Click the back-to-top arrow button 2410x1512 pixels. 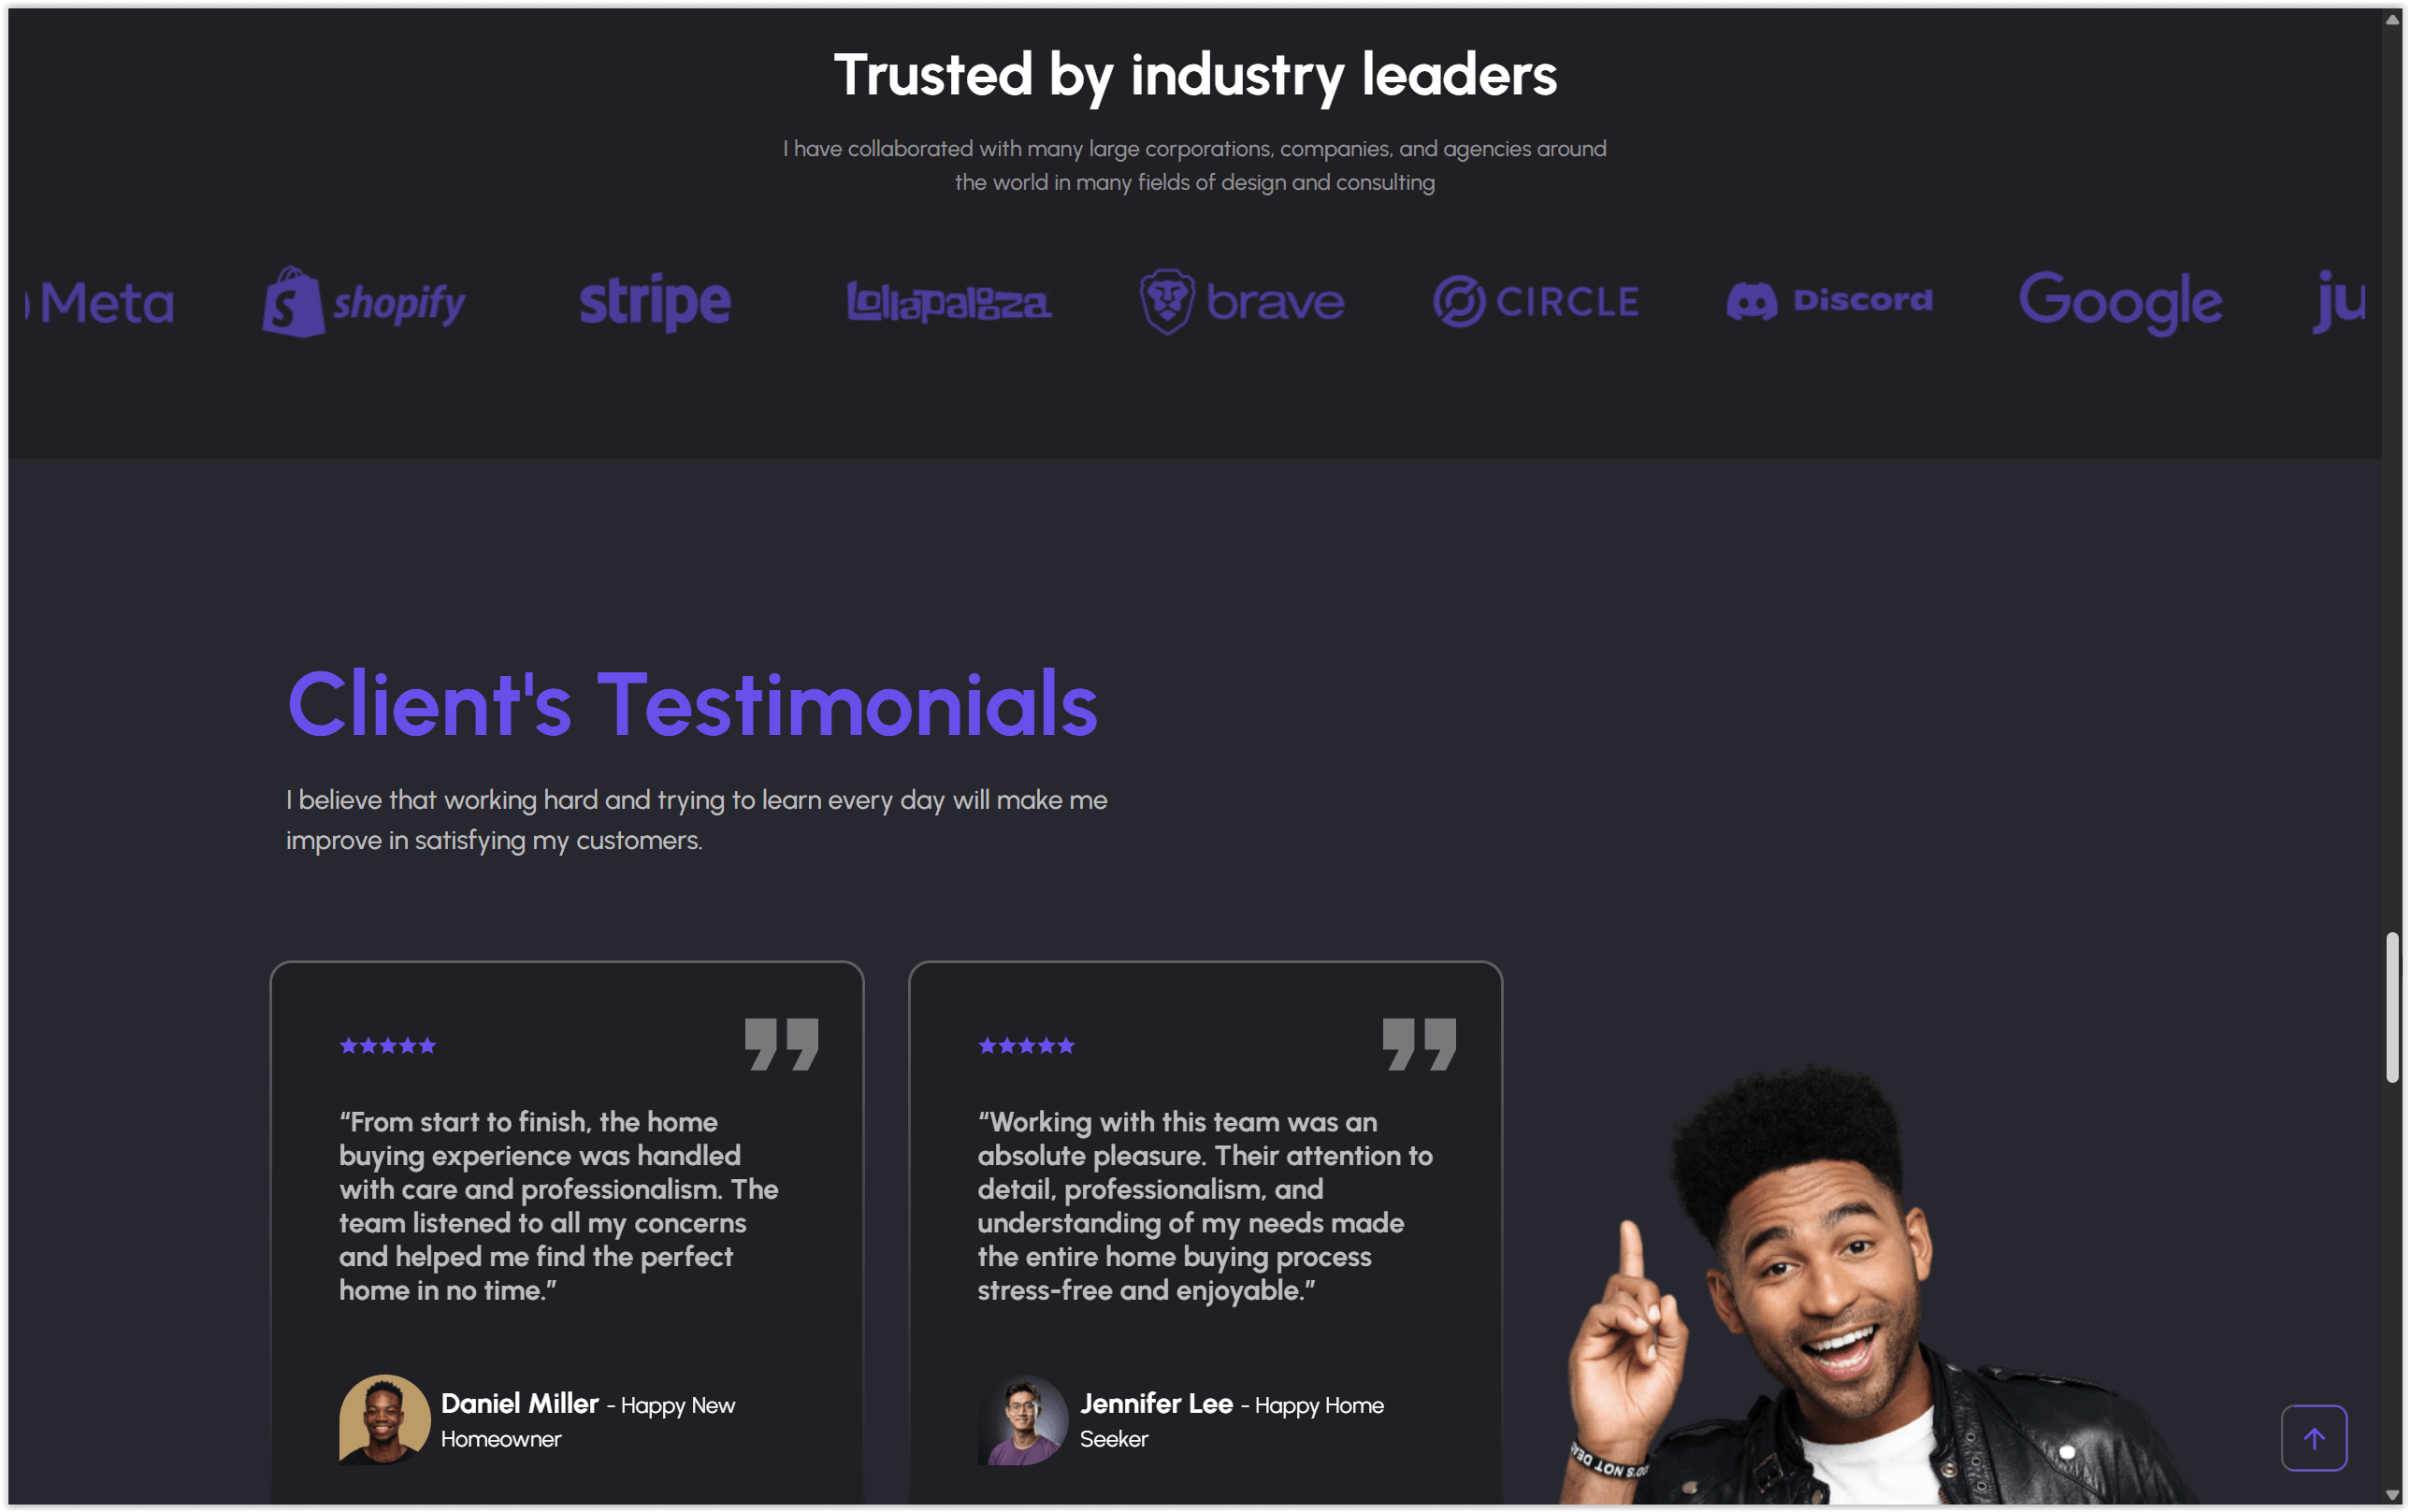[2313, 1438]
